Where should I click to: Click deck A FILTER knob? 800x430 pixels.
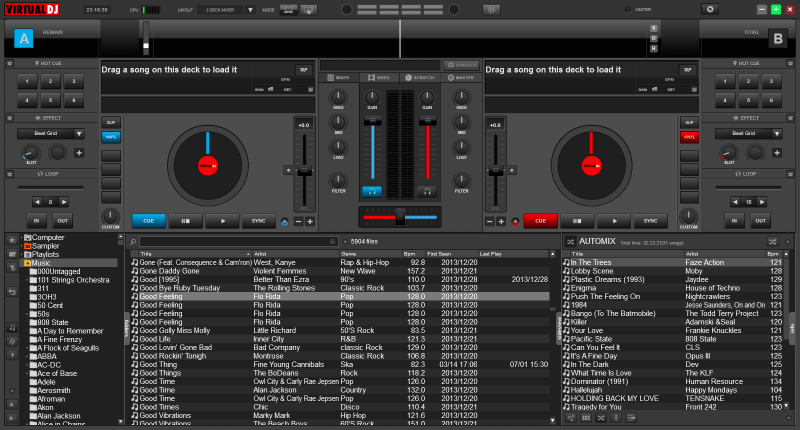point(338,180)
